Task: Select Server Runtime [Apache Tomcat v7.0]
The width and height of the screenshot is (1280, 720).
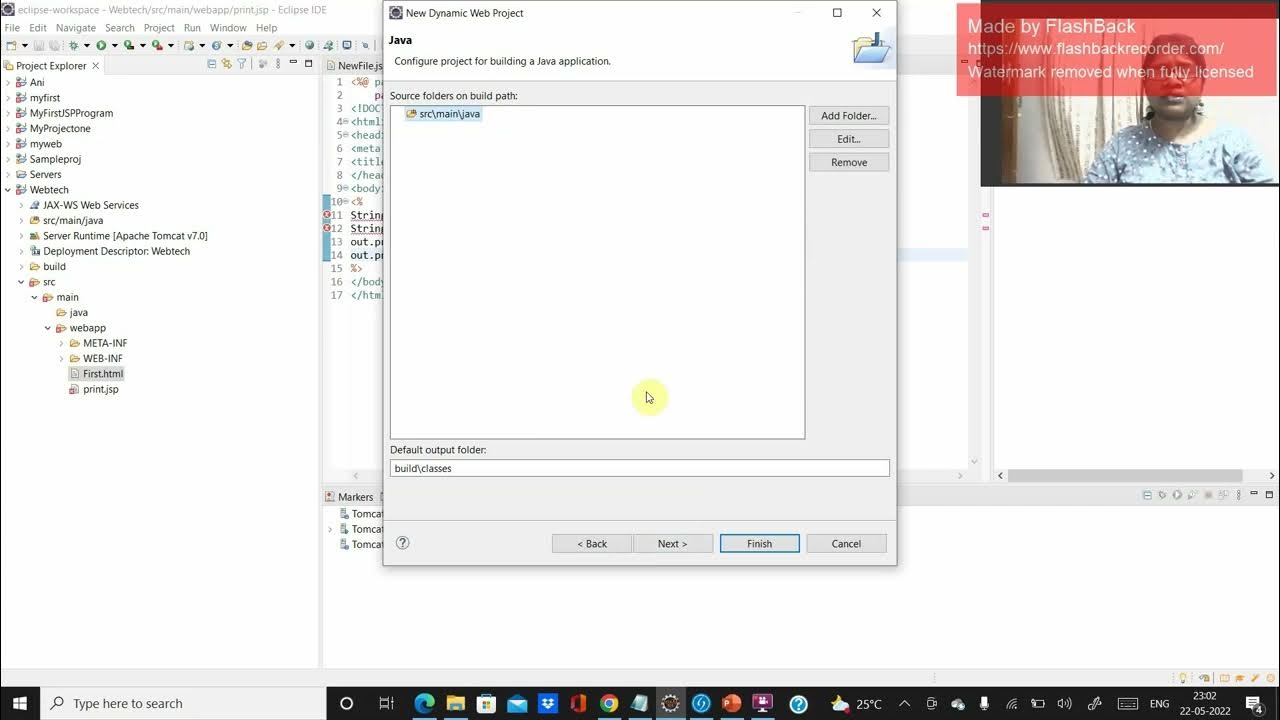Action: [x=117, y=236]
